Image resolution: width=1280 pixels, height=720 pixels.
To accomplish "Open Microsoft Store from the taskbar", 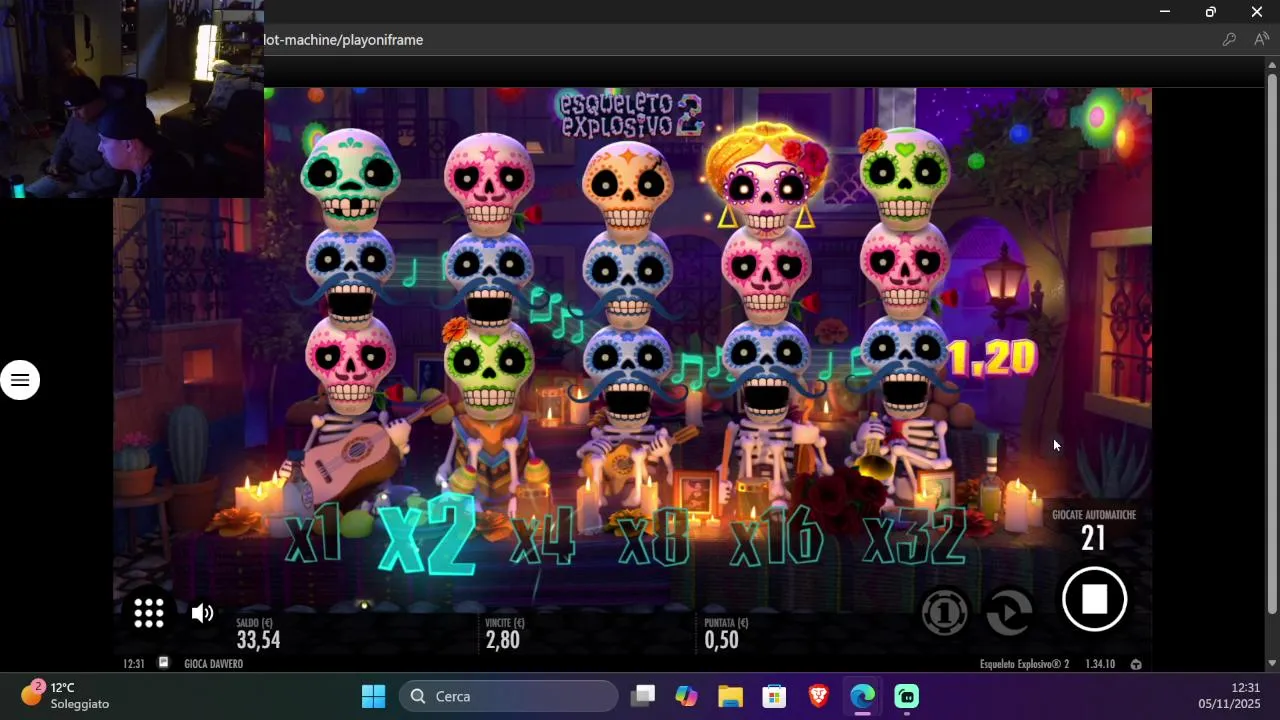I will [x=774, y=696].
